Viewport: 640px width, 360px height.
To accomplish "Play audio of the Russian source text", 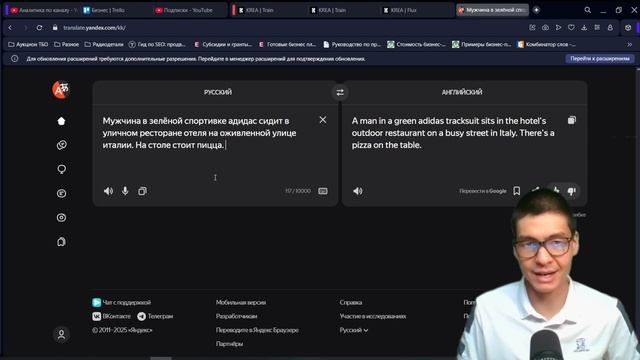I will pos(108,191).
